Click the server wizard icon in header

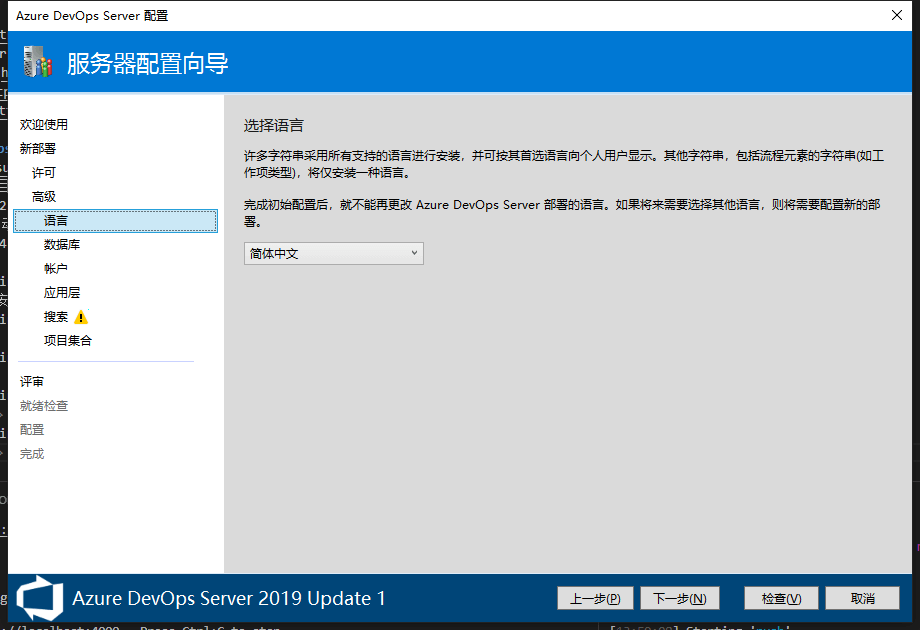click(x=37, y=63)
